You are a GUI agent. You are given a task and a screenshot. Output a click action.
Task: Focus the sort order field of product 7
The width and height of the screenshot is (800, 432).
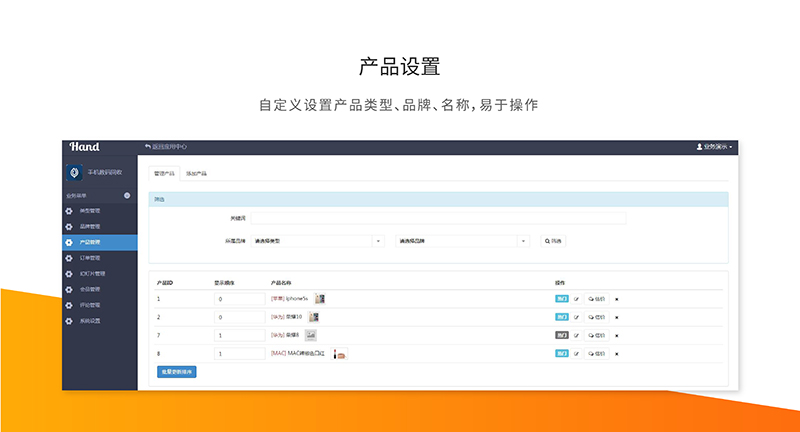[240, 336]
